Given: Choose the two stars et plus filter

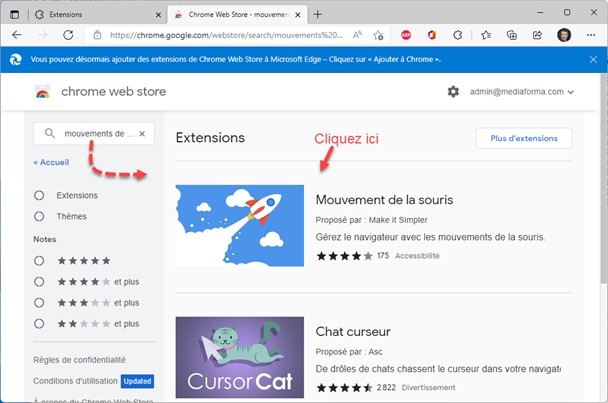Looking at the screenshot, I should coord(40,323).
